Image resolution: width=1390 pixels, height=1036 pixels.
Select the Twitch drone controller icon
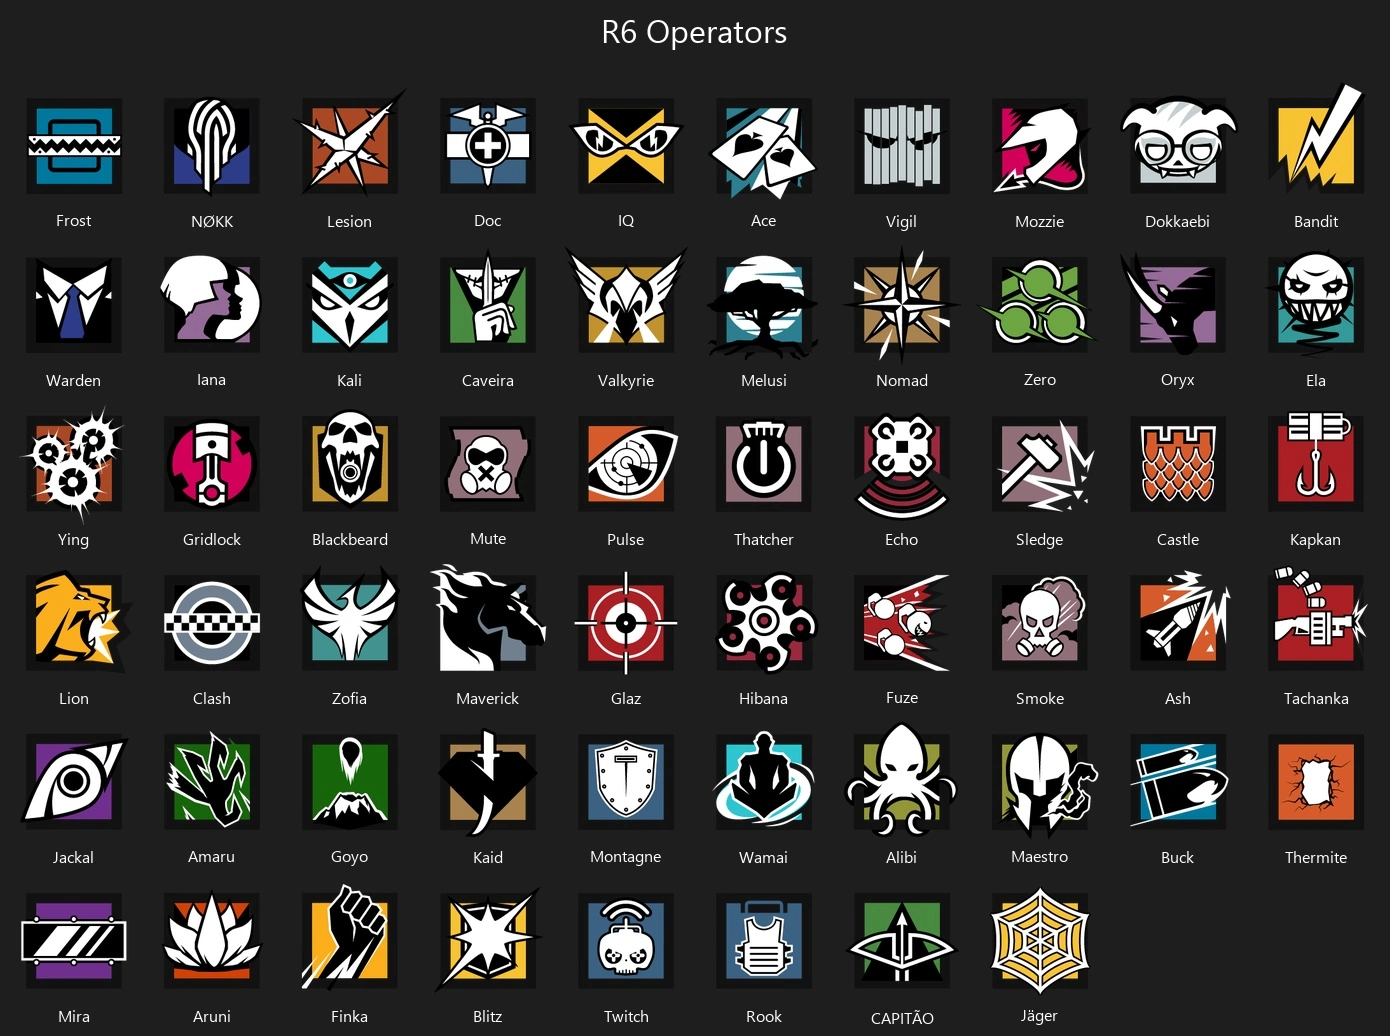[x=626, y=941]
